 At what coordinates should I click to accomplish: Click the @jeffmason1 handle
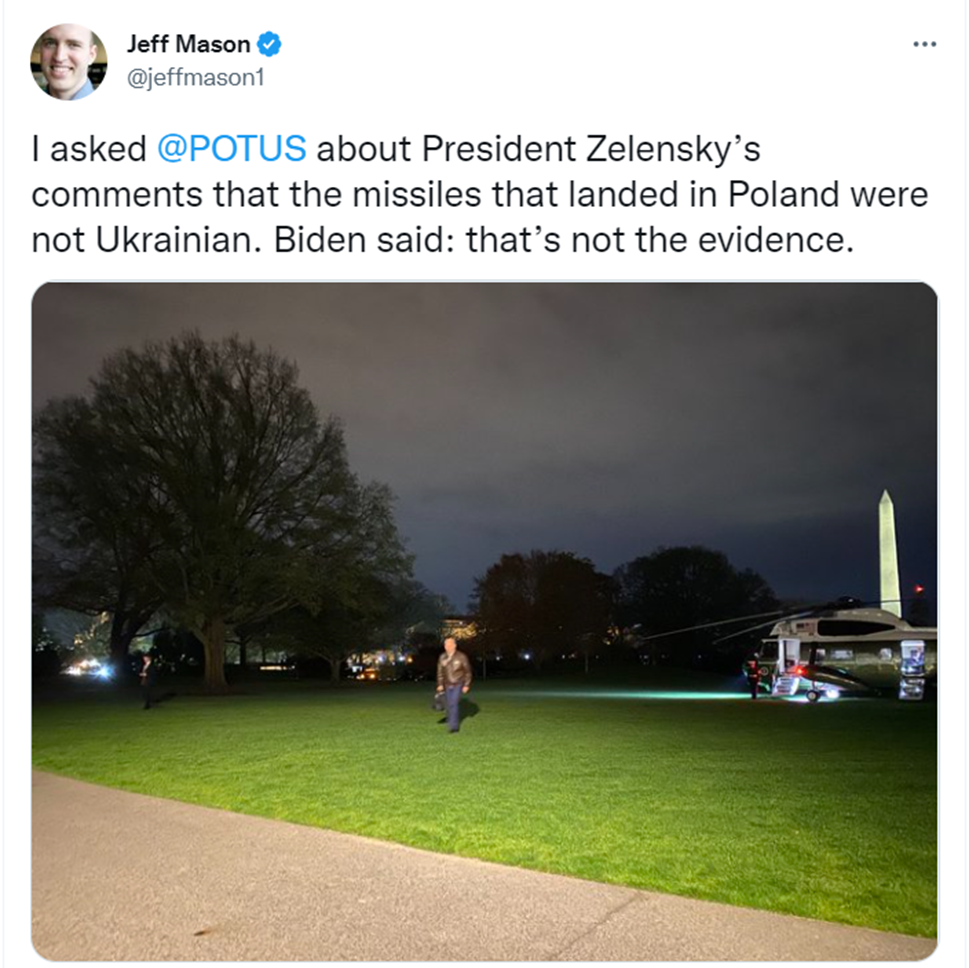(x=195, y=76)
